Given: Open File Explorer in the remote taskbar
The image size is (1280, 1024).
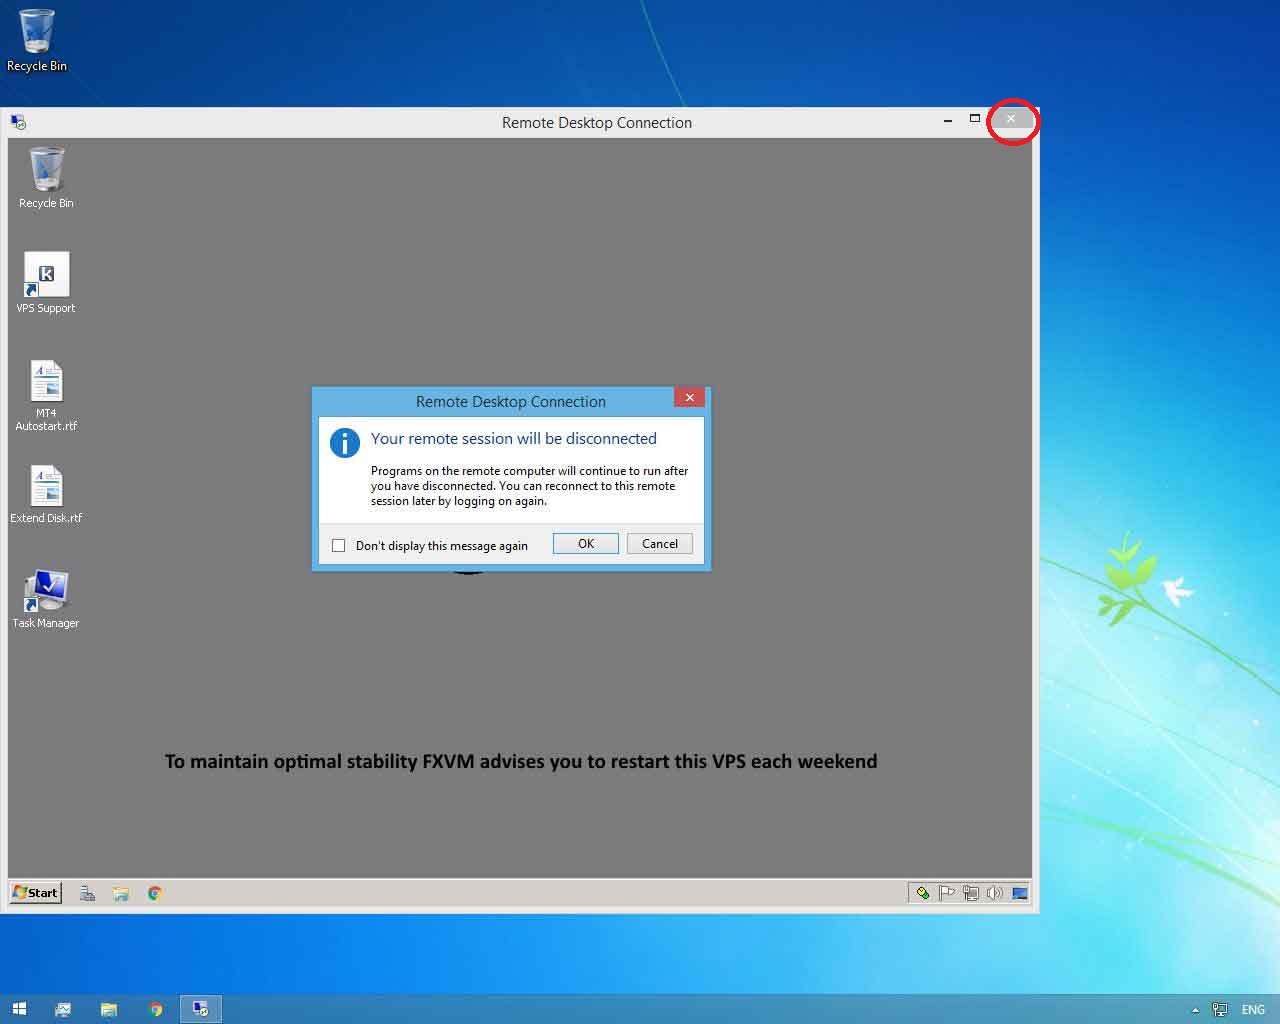Looking at the screenshot, I should [121, 894].
